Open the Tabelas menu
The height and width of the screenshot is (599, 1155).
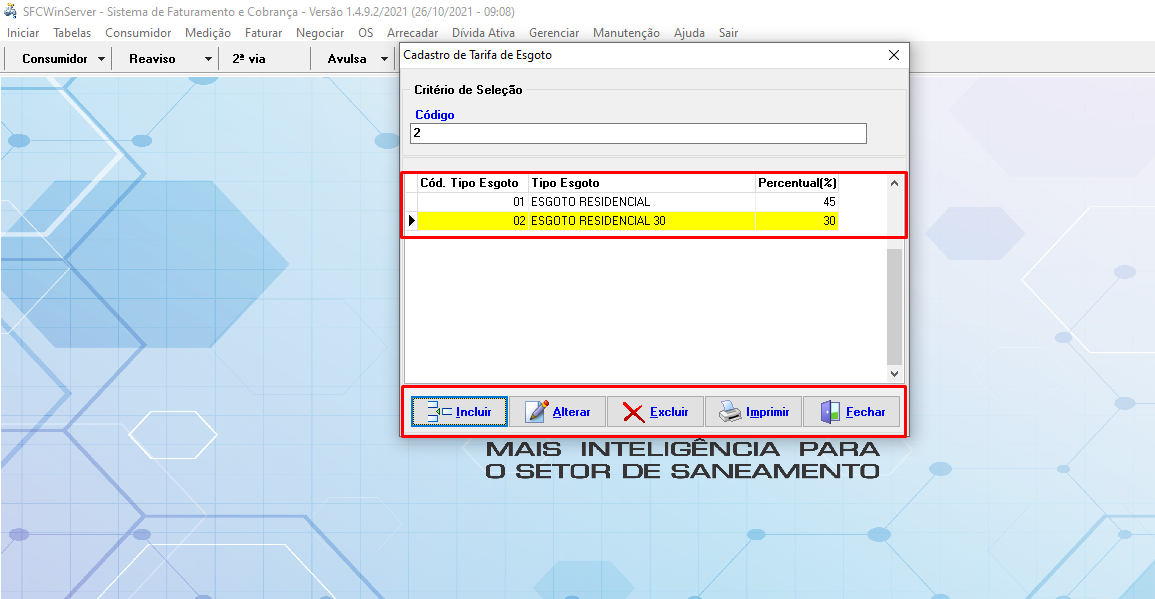pyautogui.click(x=72, y=33)
